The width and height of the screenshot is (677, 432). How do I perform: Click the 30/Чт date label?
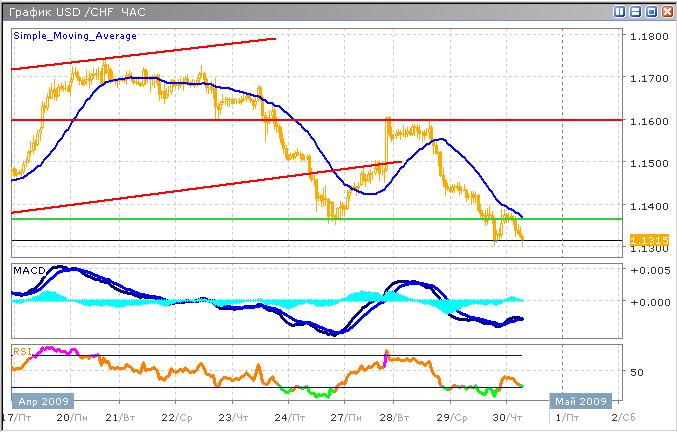click(508, 417)
